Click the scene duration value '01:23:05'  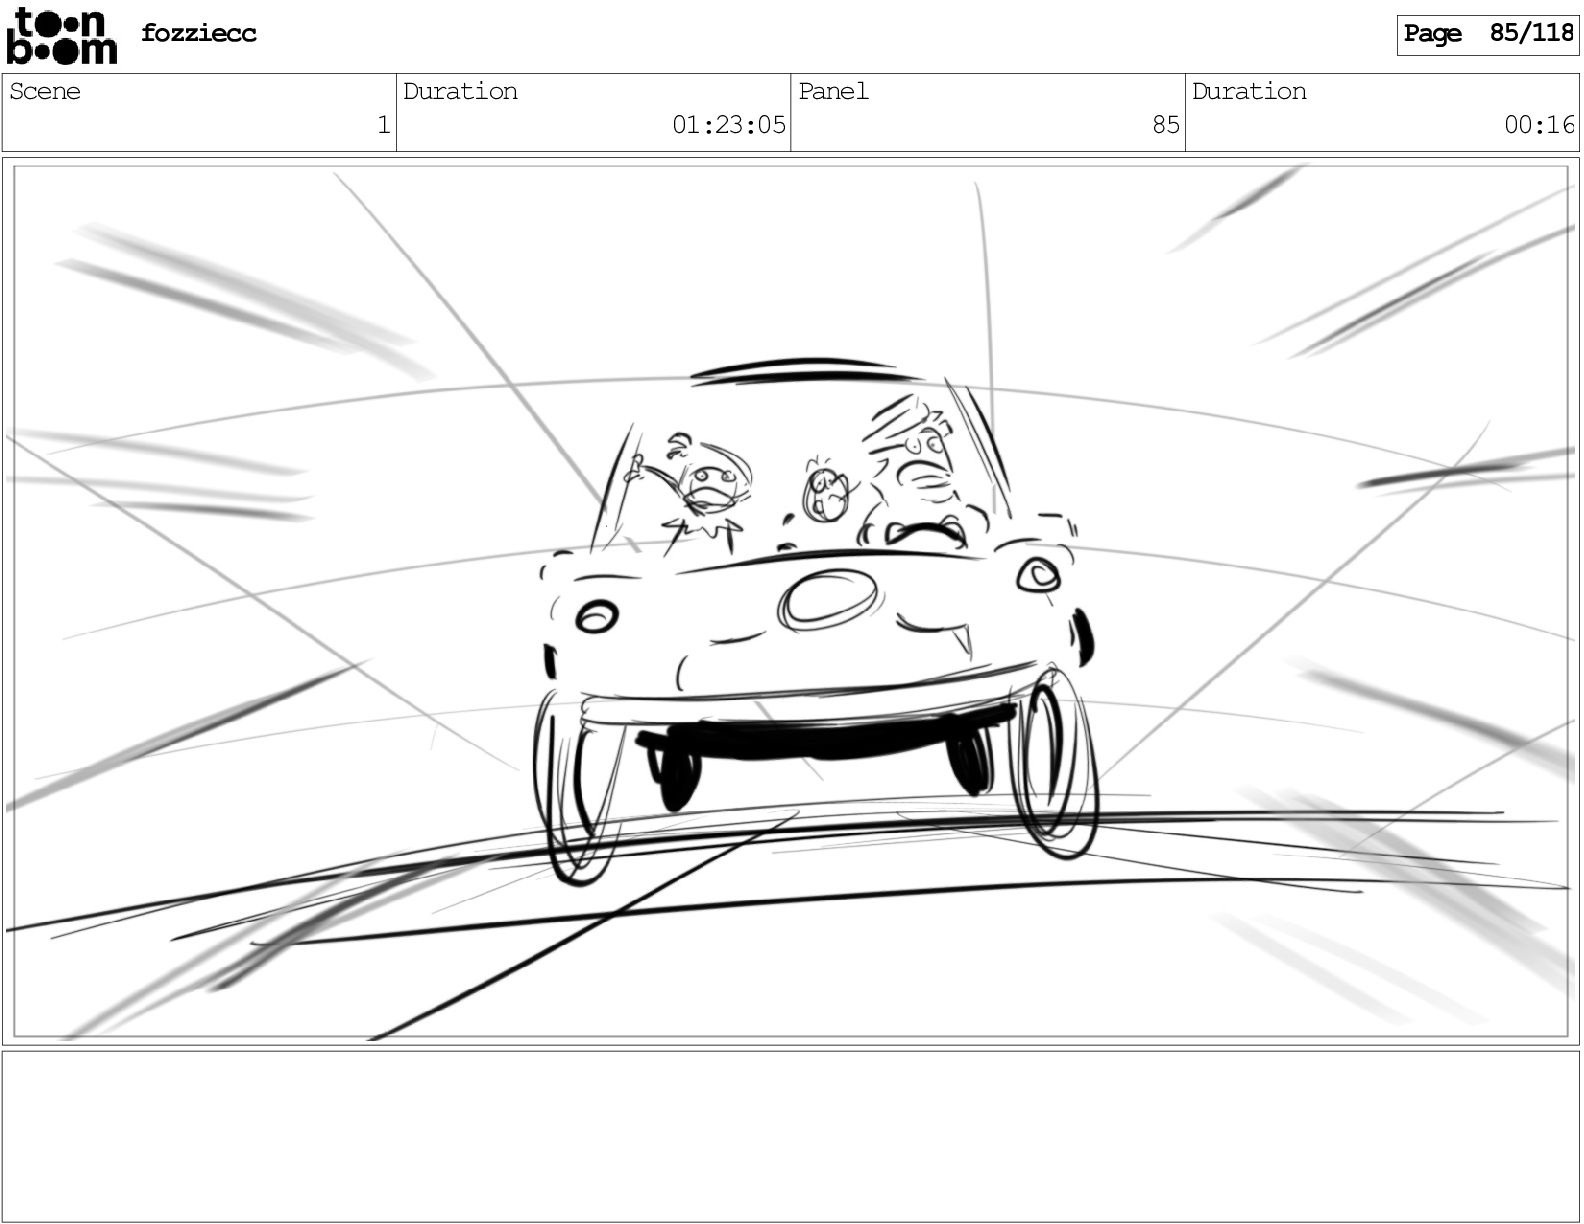click(x=729, y=125)
